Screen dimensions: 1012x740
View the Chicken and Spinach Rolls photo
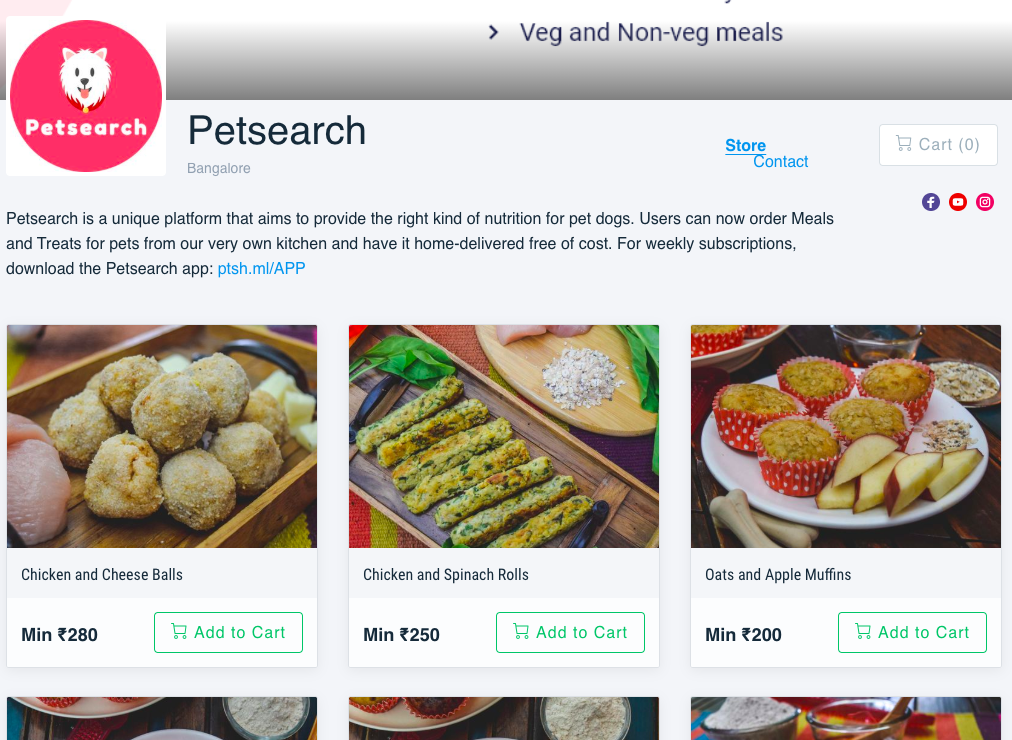[x=504, y=436]
